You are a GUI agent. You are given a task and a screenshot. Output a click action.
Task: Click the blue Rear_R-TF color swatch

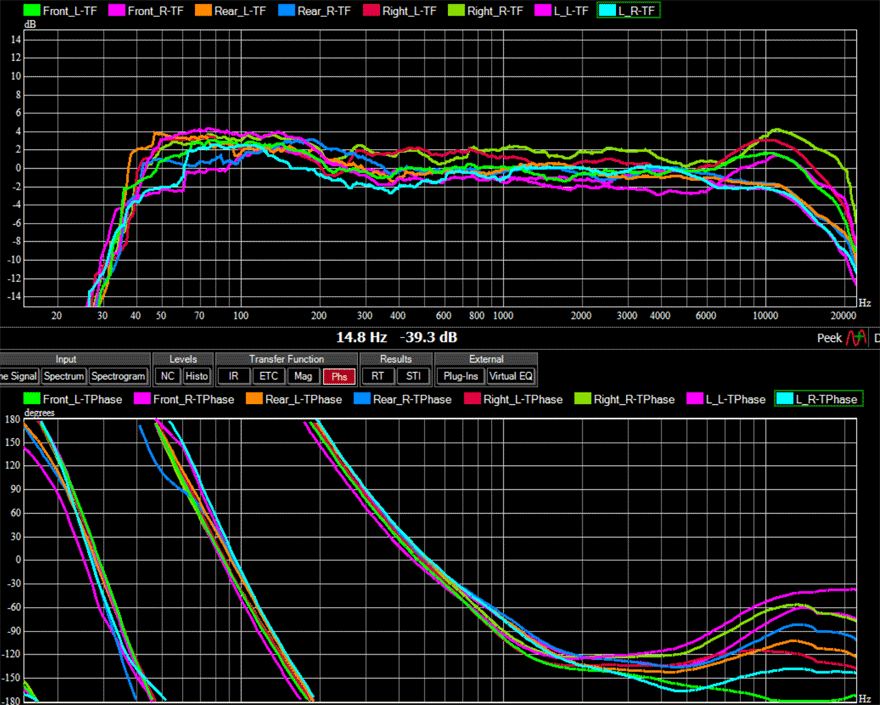[x=286, y=11]
